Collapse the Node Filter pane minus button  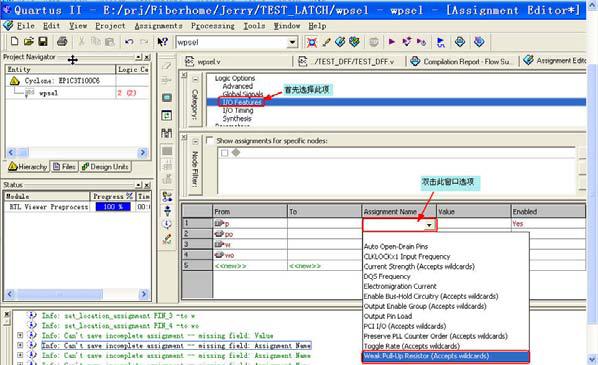pos(195,142)
